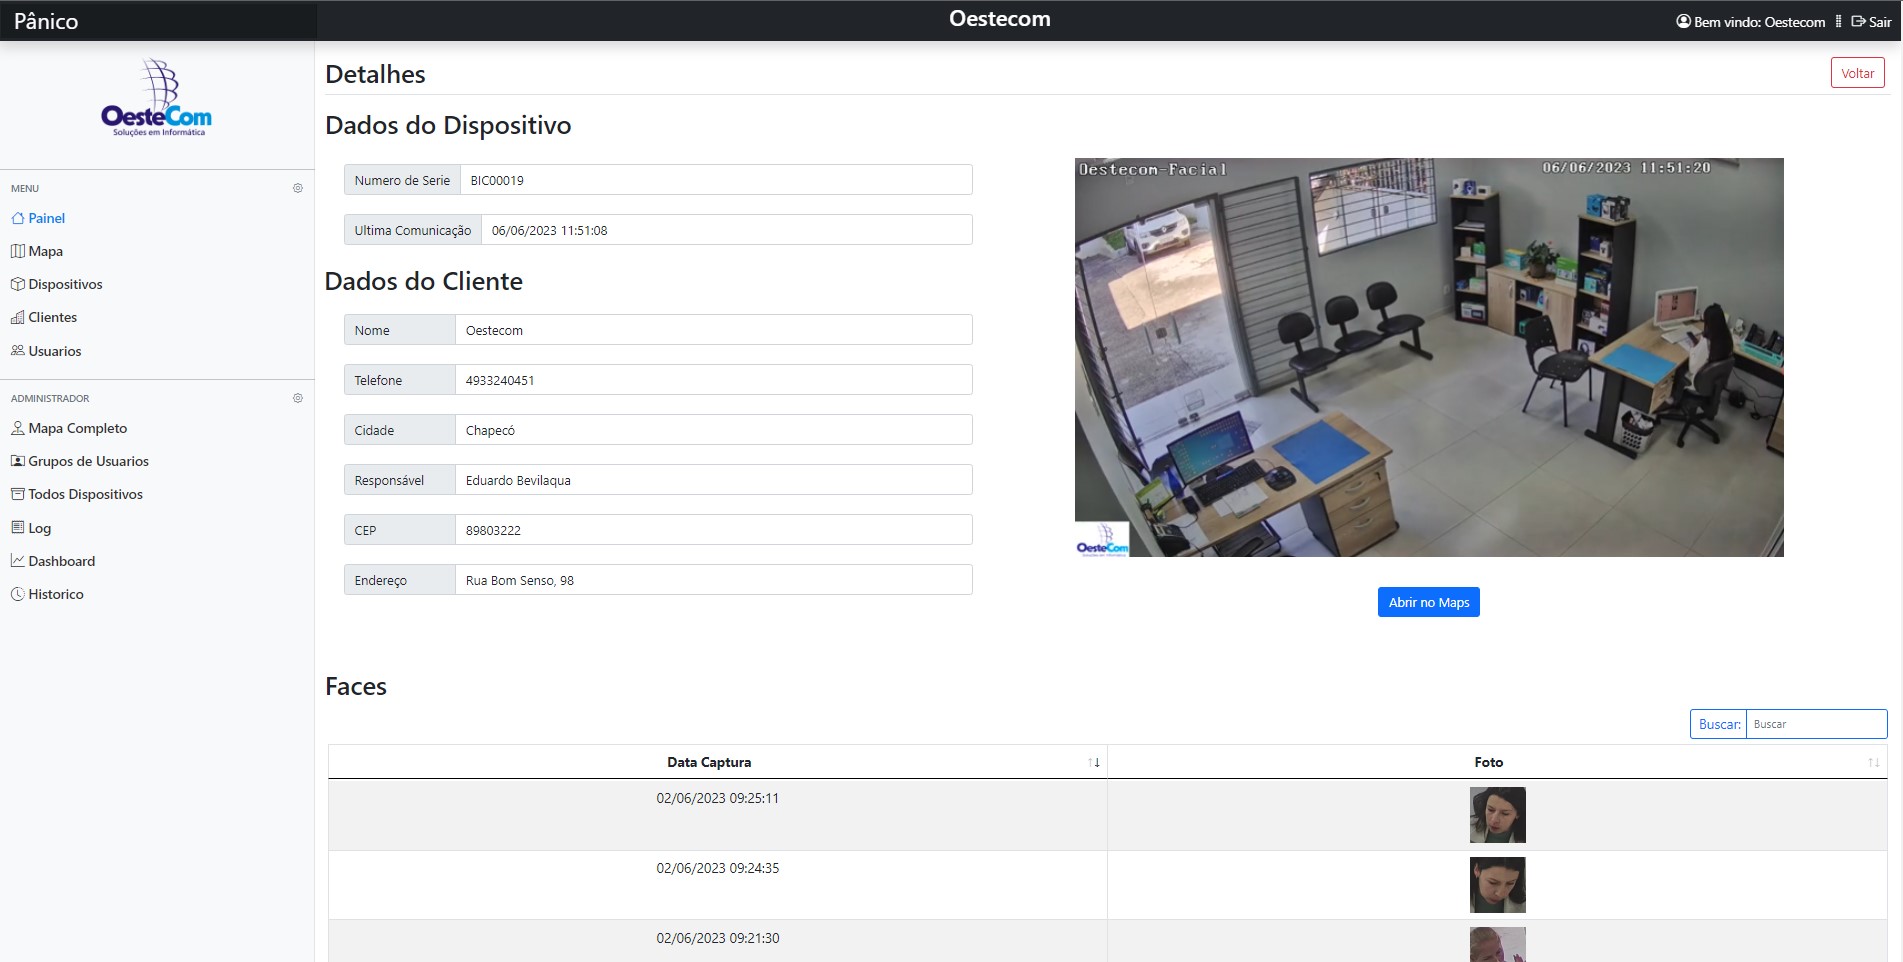The height and width of the screenshot is (962, 1903).
Task: Open Mapa Completo menu item
Action: point(77,428)
